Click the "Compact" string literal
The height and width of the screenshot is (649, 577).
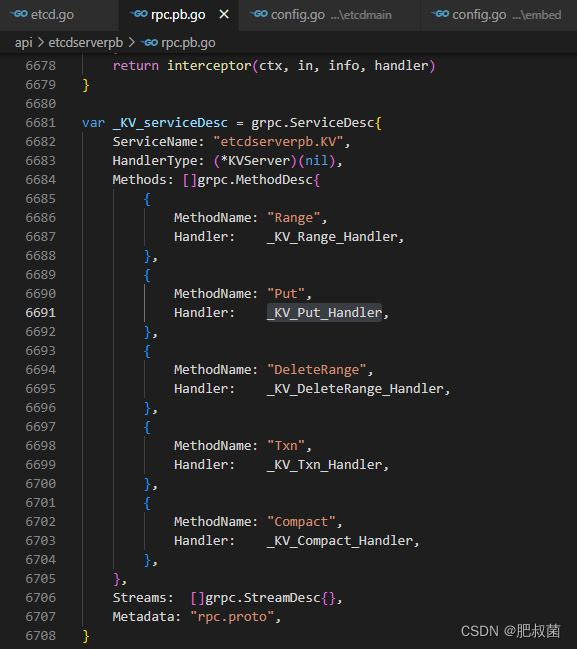point(301,522)
